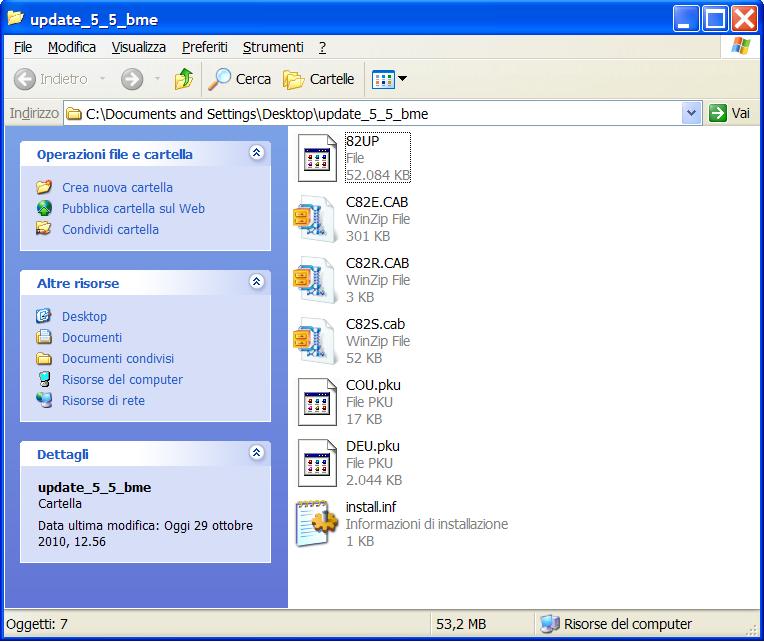The height and width of the screenshot is (642, 764).
Task: Expand the address bar dropdown list
Action: click(691, 114)
